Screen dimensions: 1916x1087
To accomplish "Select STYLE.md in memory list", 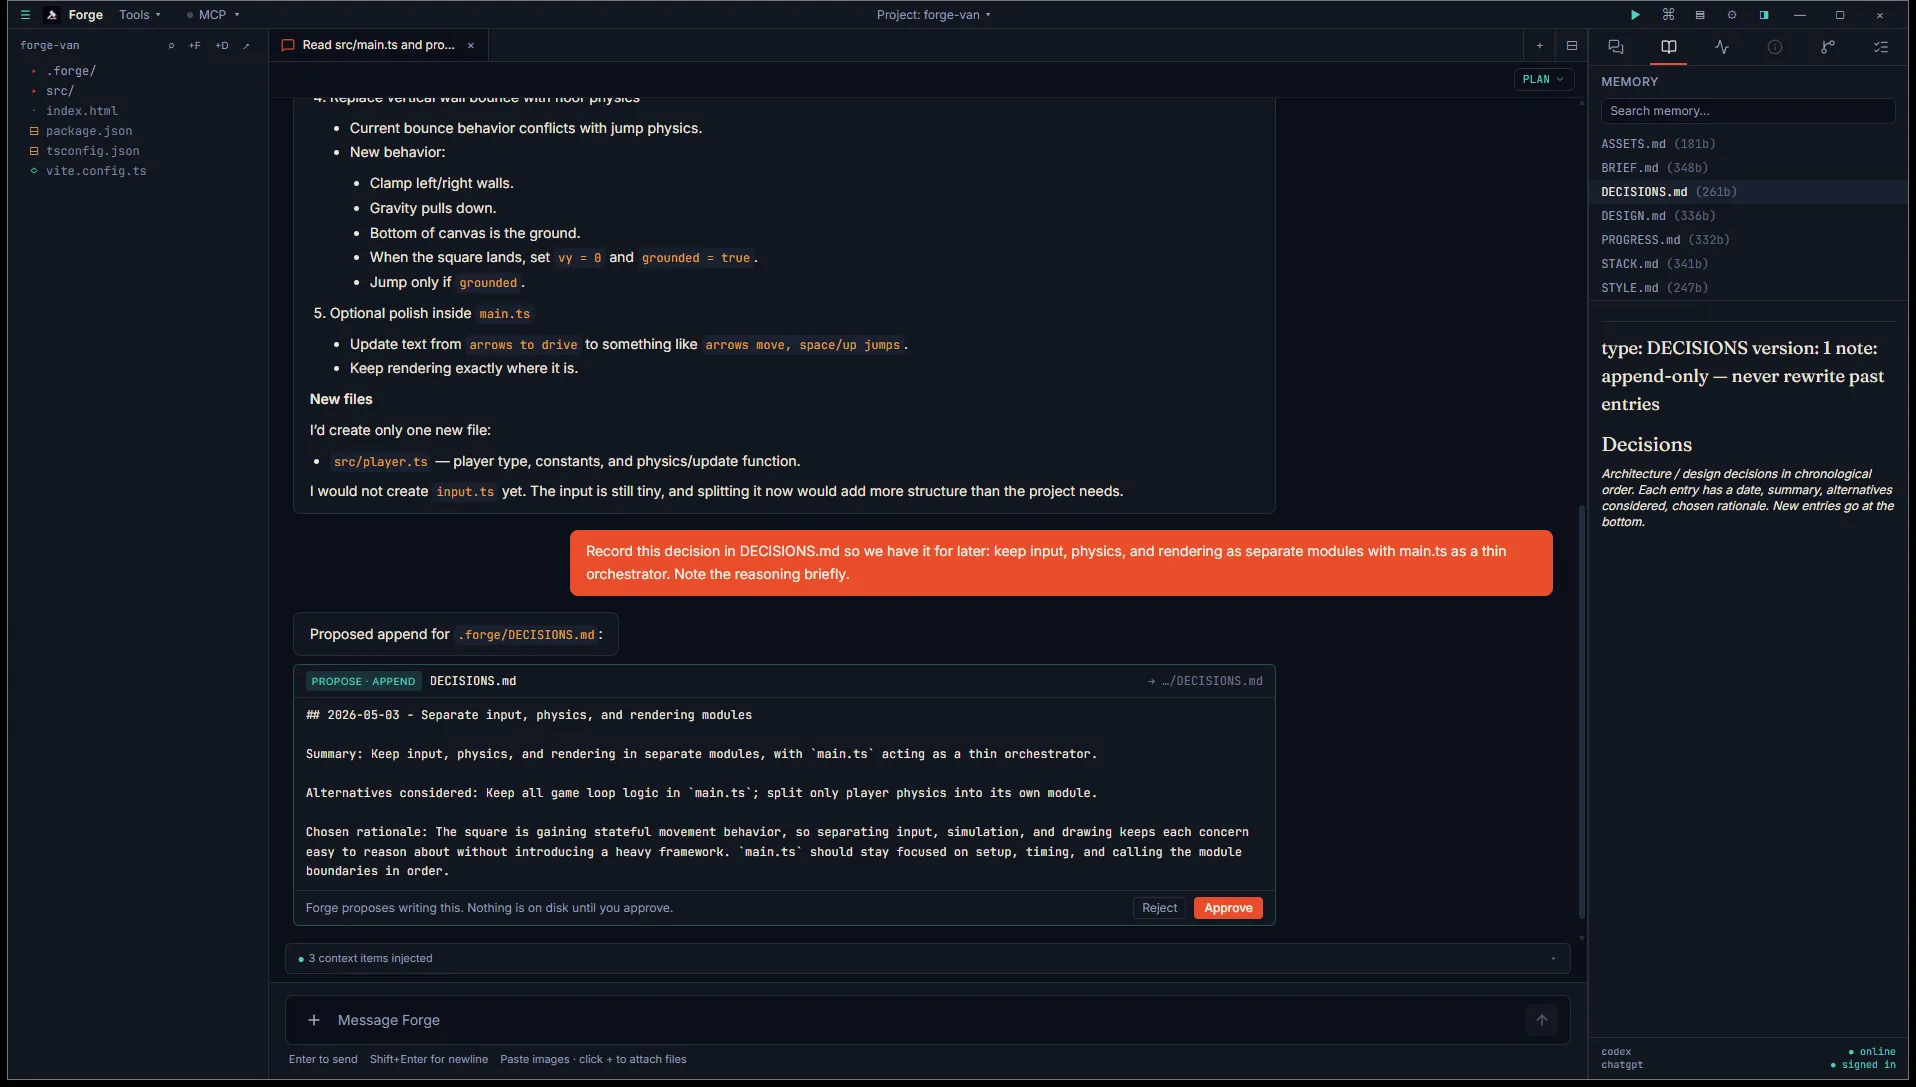I will 1748,288.
